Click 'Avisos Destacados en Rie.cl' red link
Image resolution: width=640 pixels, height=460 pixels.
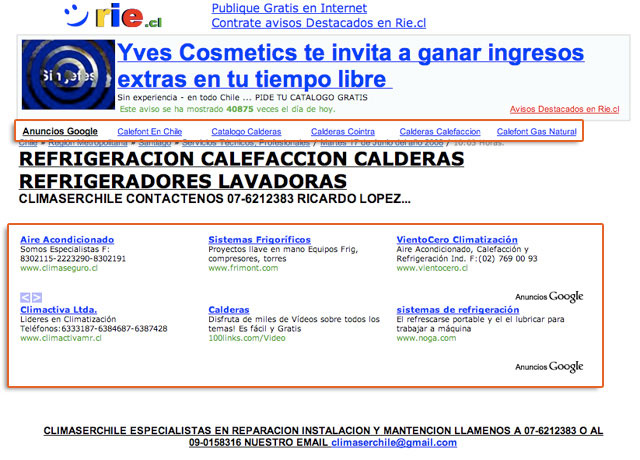click(x=564, y=109)
